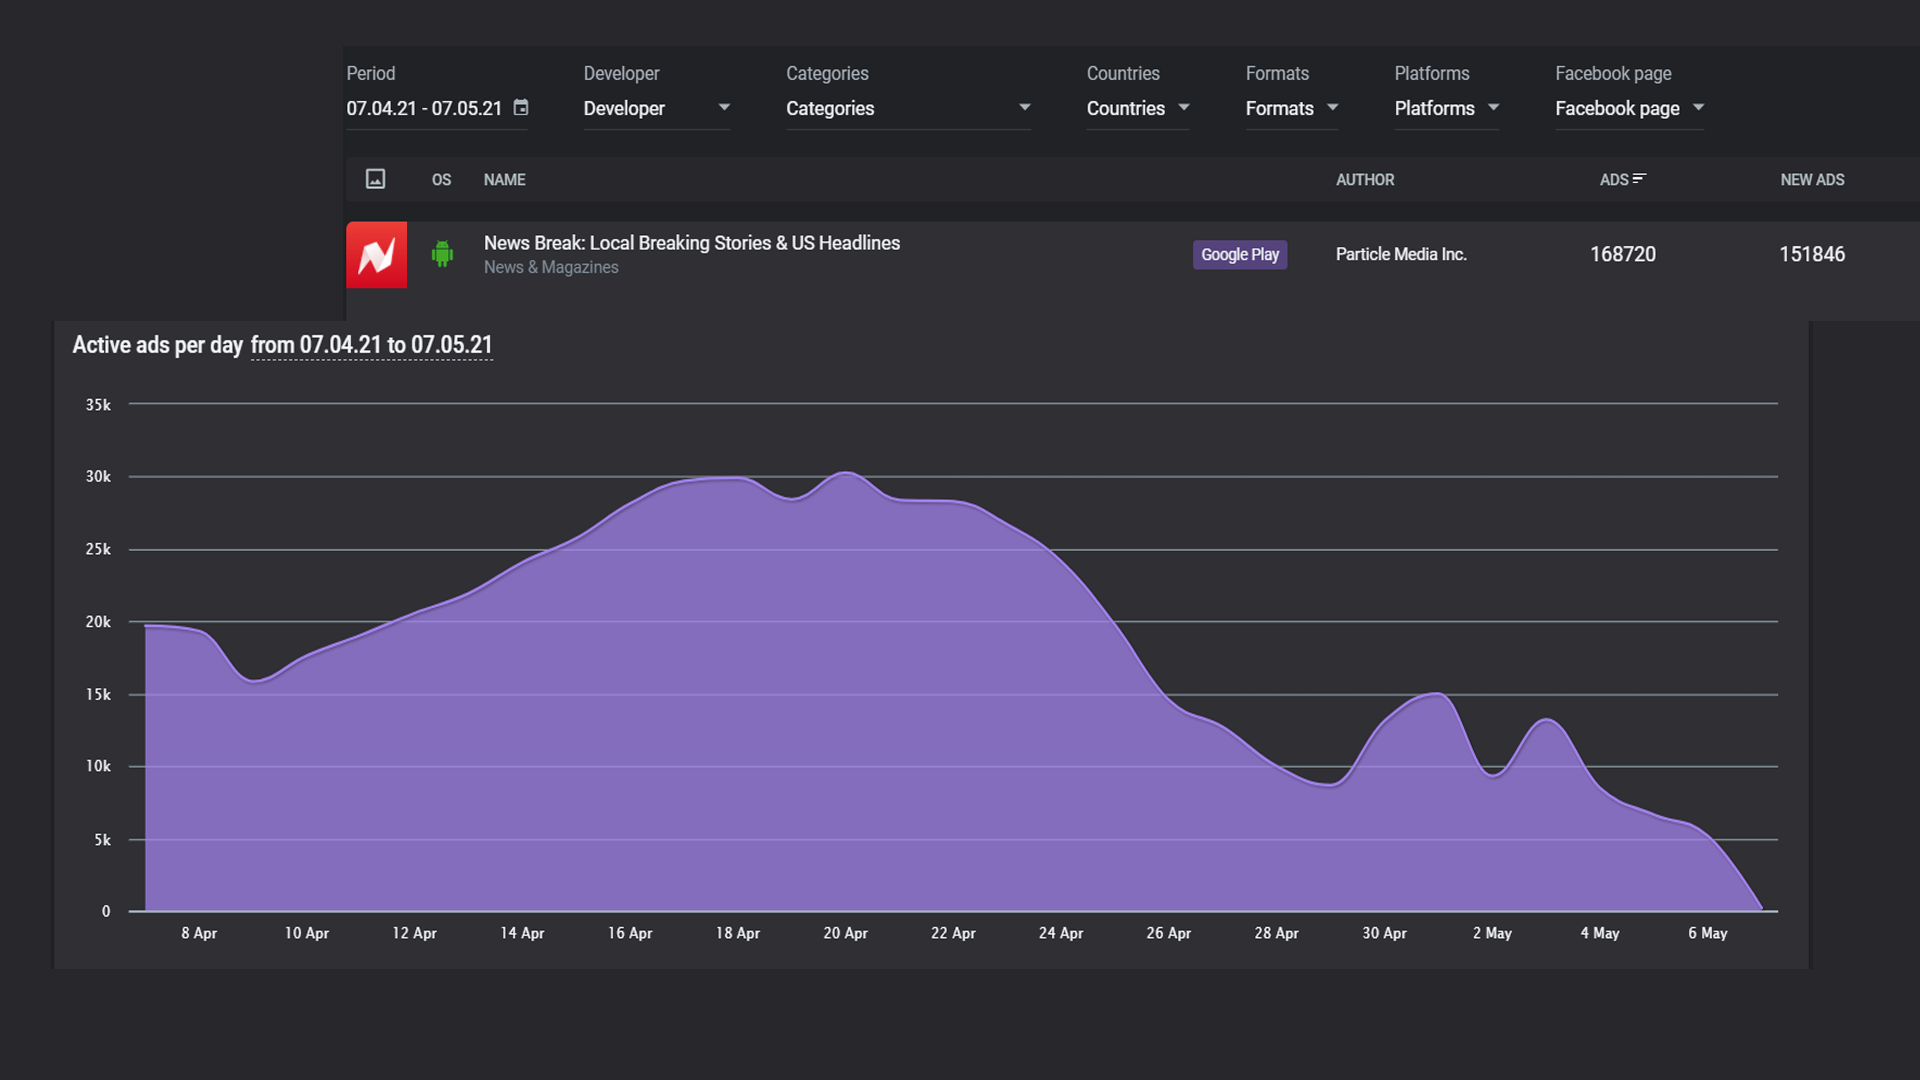Click the Facebook page dropdown arrow
The image size is (1920, 1080).
pyautogui.click(x=1698, y=108)
